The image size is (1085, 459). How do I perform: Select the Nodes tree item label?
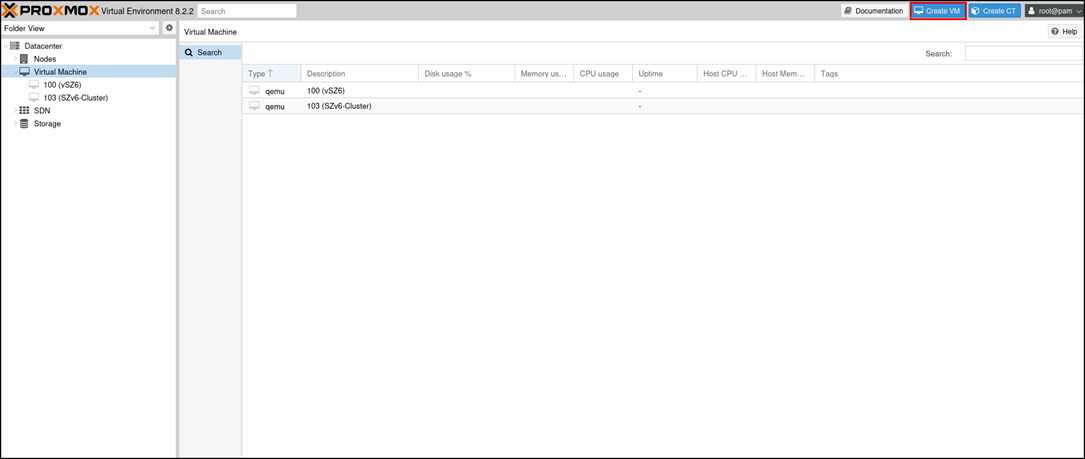(45, 59)
